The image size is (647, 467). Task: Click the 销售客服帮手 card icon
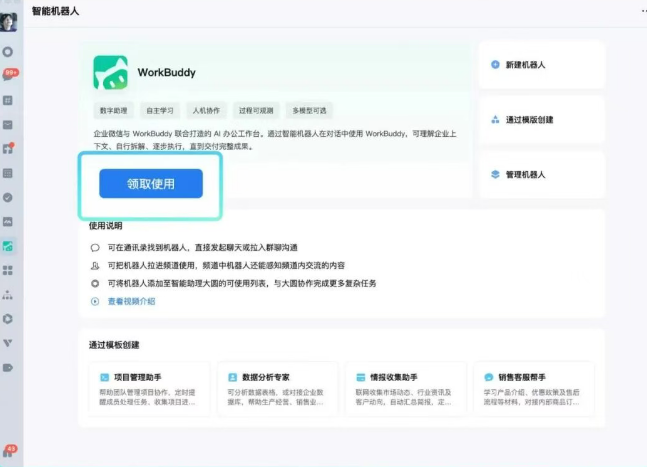point(489,377)
